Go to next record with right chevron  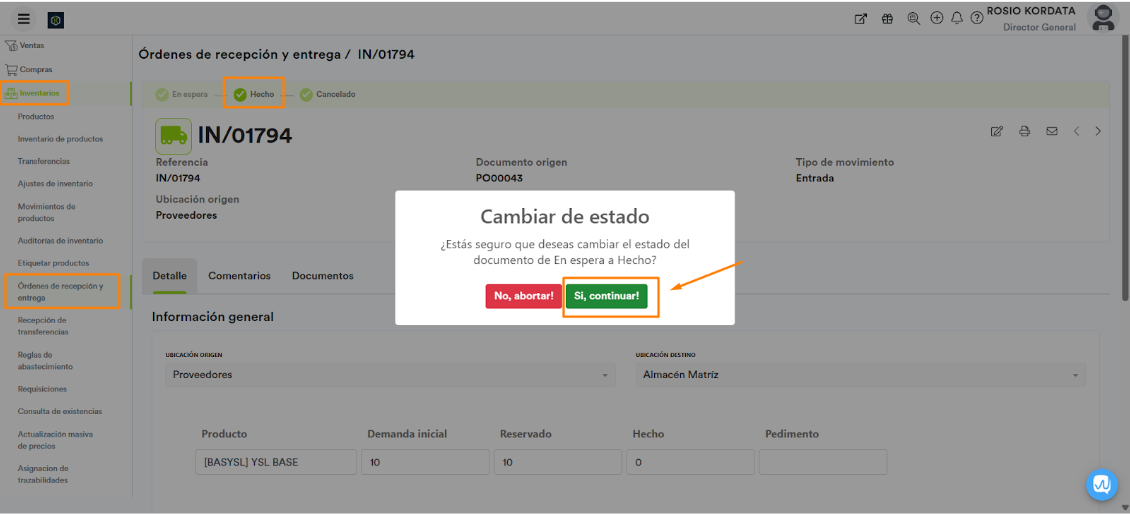(1098, 131)
